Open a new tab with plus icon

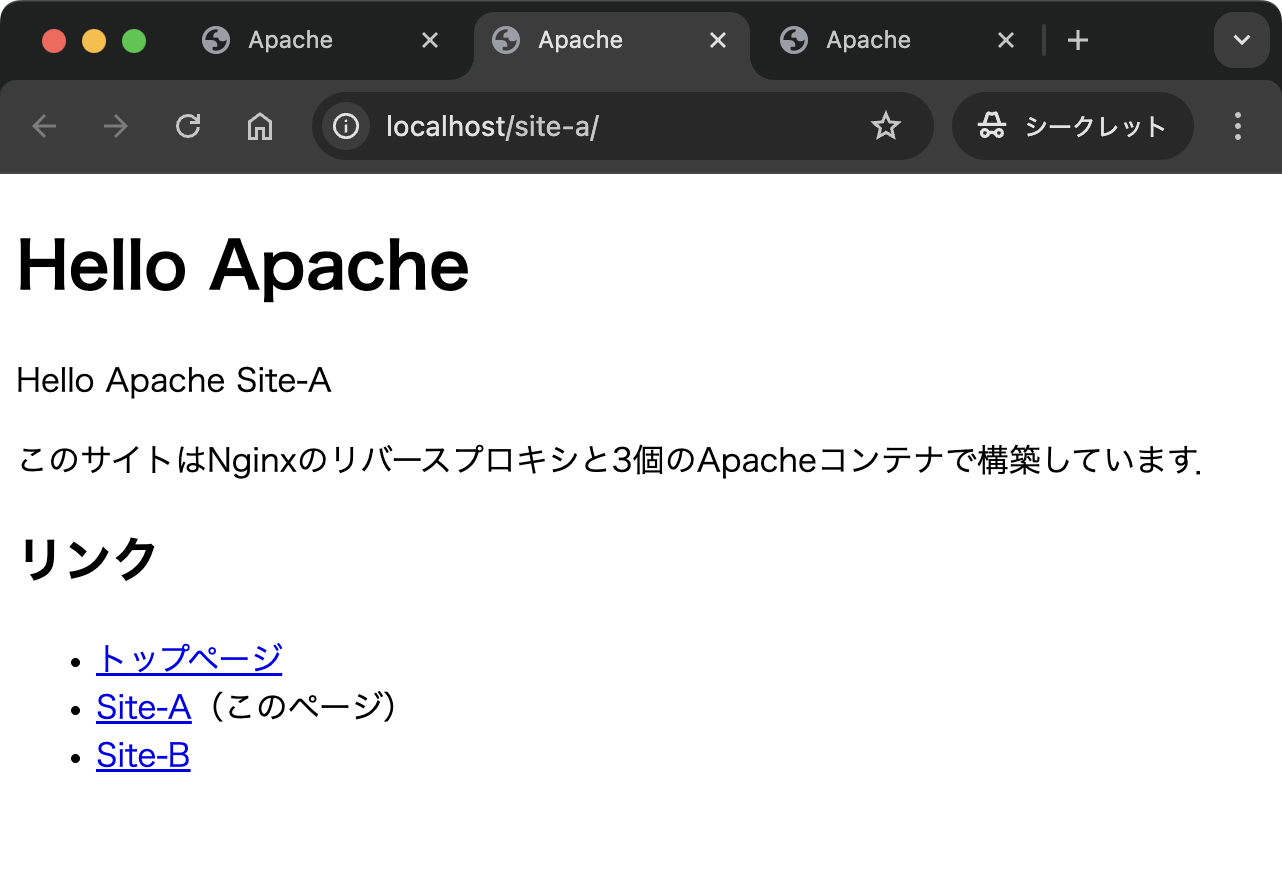click(x=1077, y=41)
